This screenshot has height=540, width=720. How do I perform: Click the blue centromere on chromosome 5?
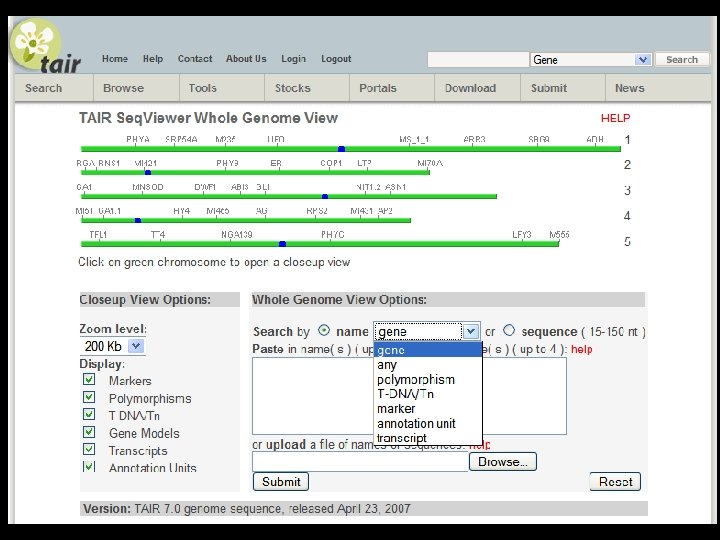(282, 244)
